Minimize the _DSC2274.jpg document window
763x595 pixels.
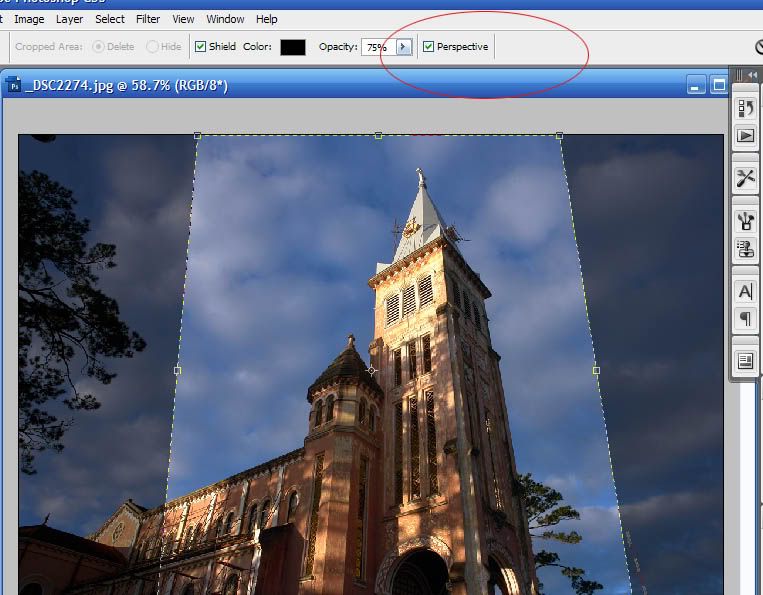click(695, 85)
